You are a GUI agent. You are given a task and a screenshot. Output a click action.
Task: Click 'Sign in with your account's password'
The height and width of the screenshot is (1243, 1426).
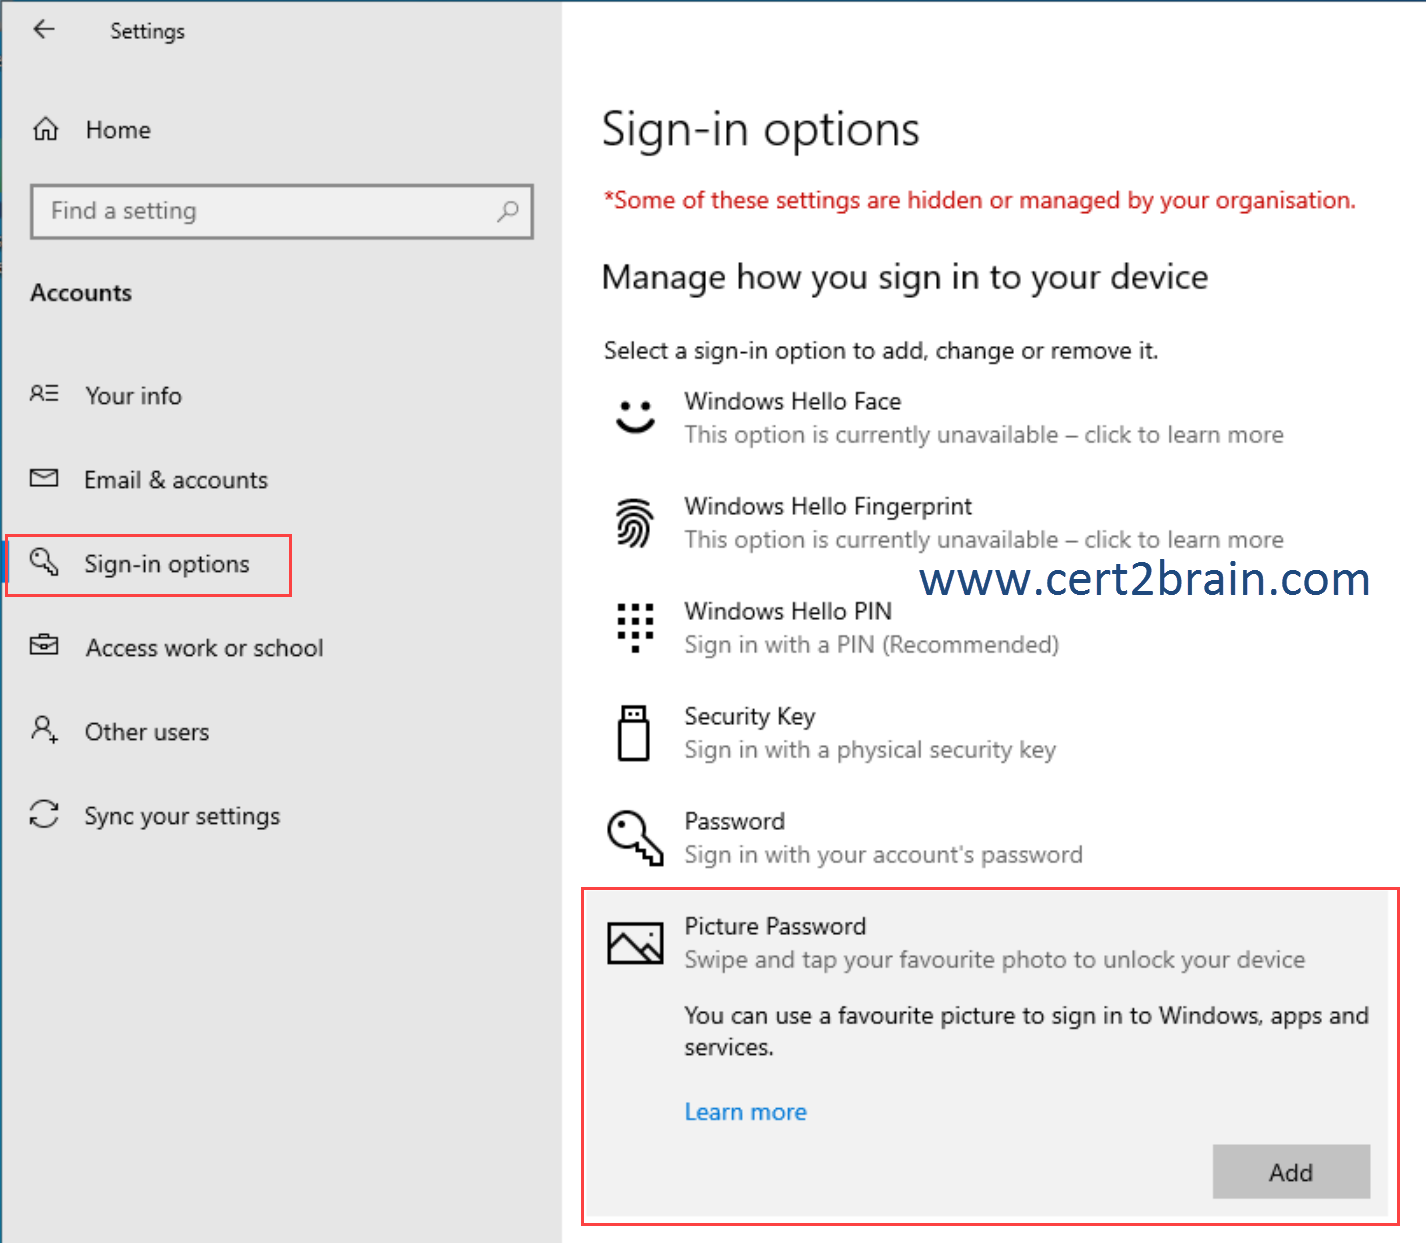tap(884, 855)
